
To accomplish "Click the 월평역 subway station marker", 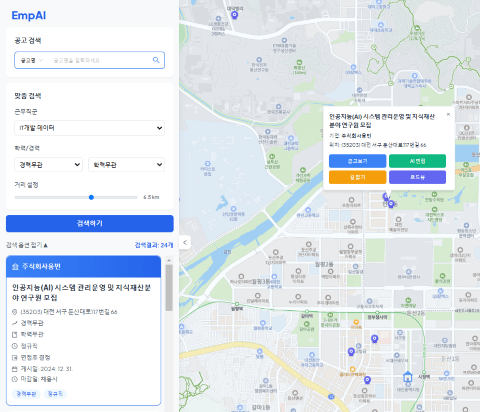I will point(237,304).
